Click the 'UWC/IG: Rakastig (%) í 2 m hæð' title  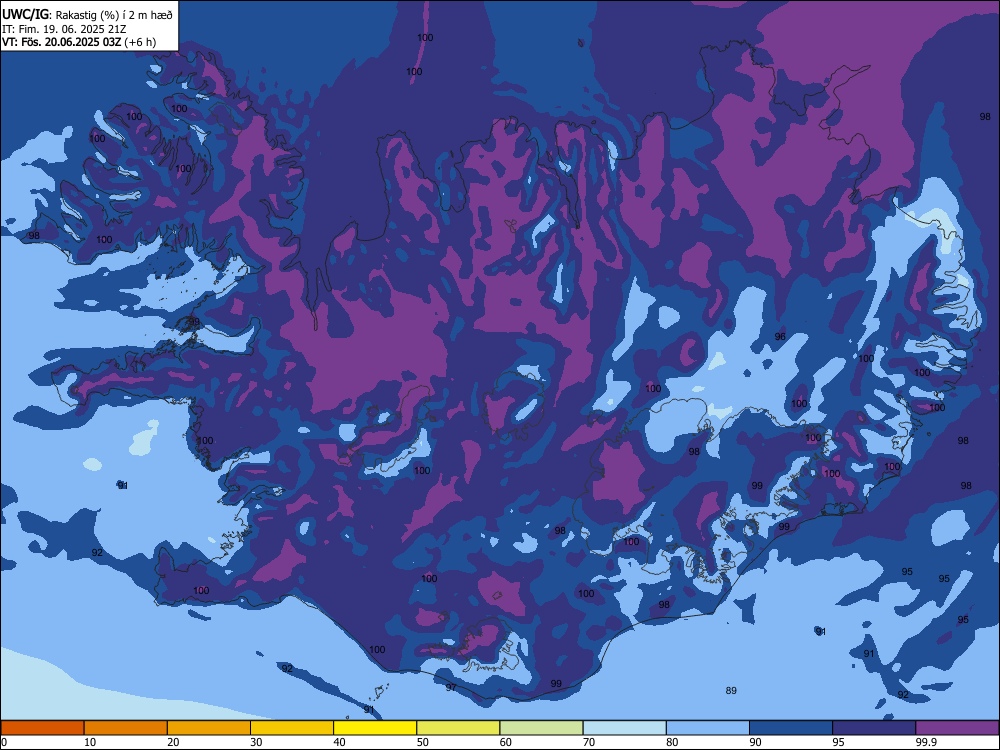pyautogui.click(x=87, y=14)
